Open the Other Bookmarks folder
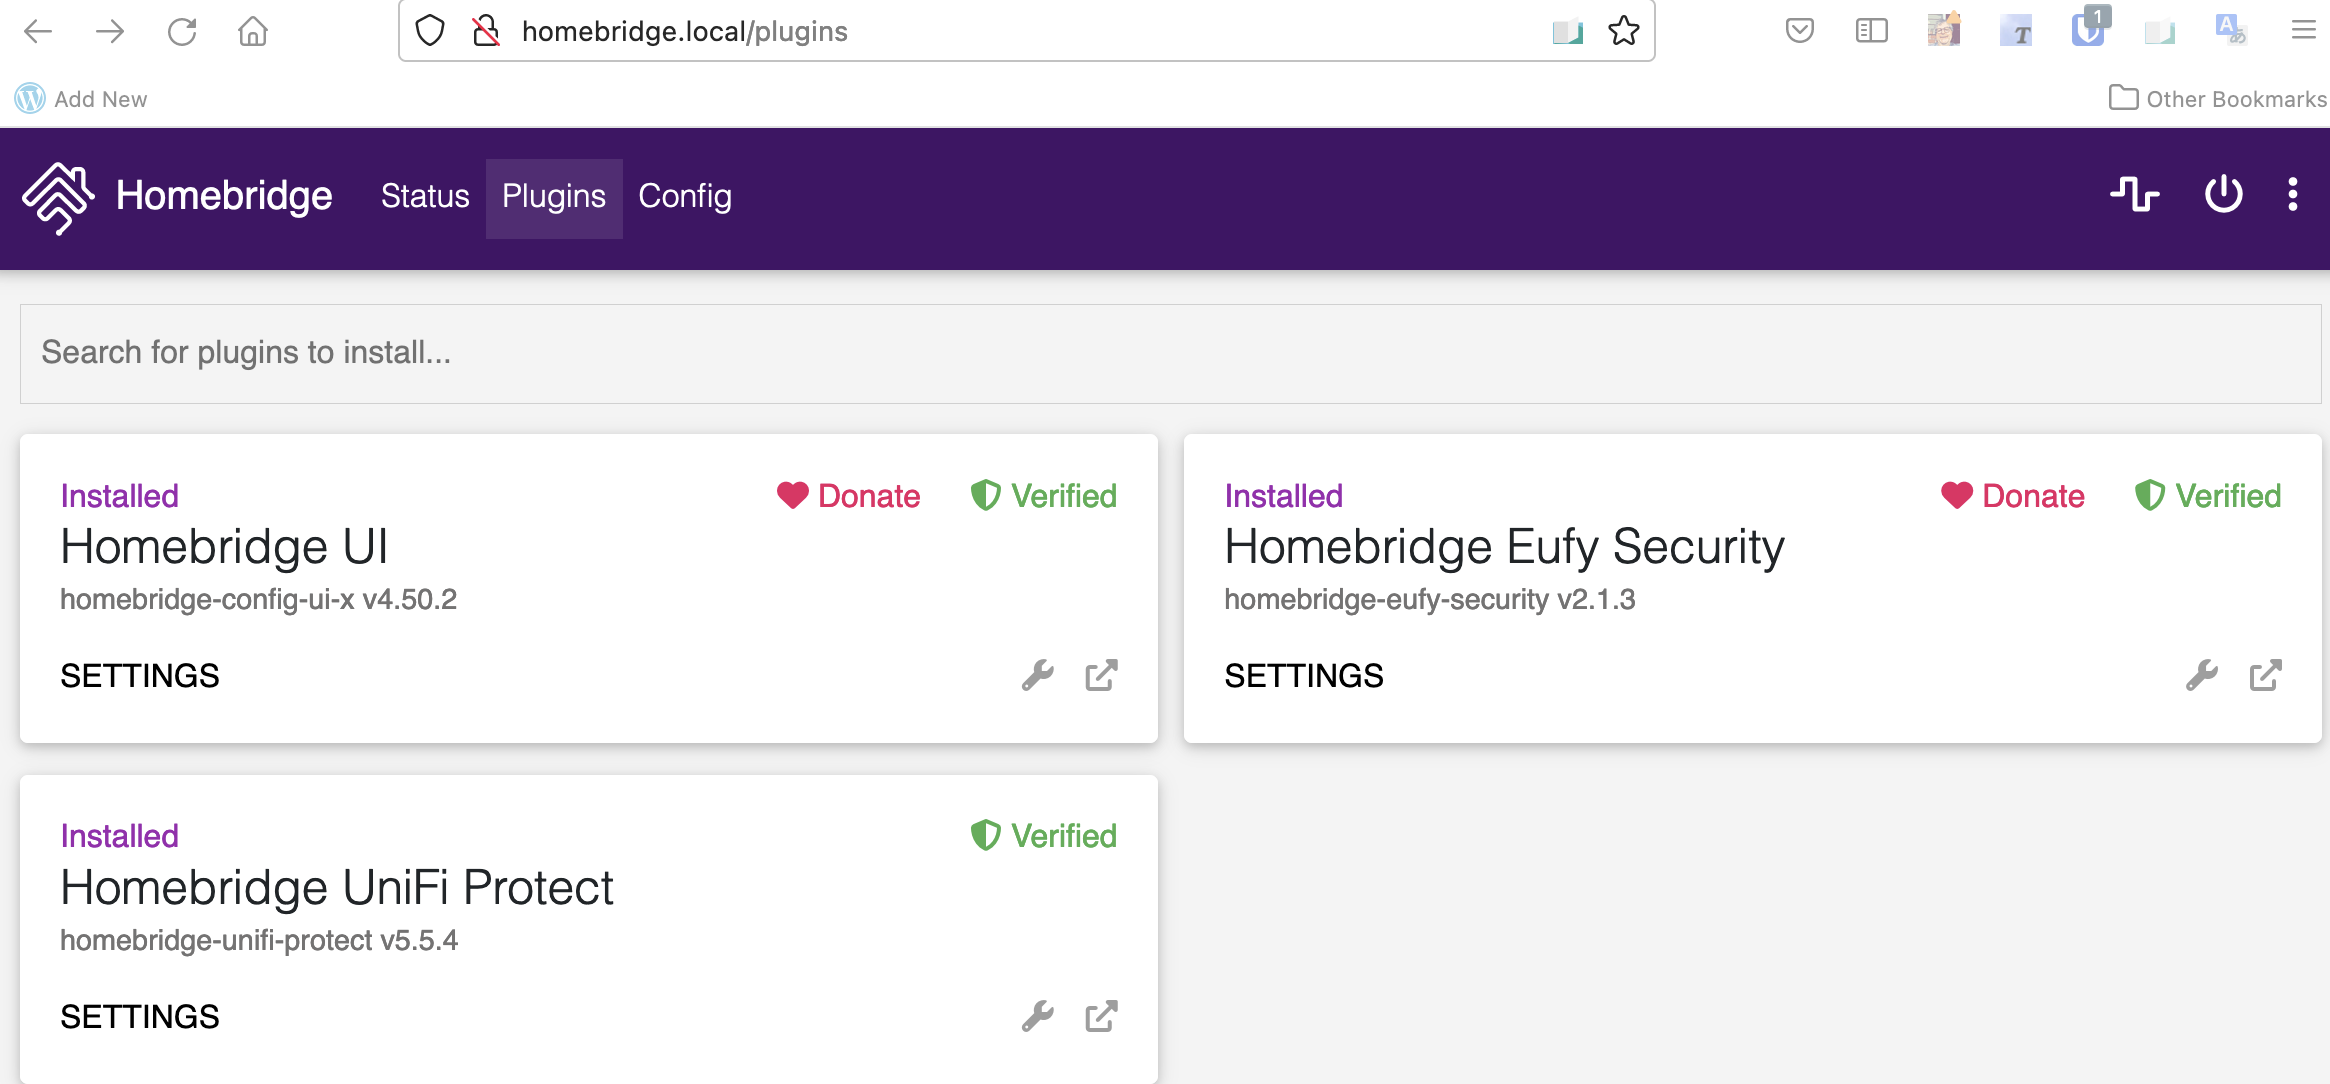 2218,99
